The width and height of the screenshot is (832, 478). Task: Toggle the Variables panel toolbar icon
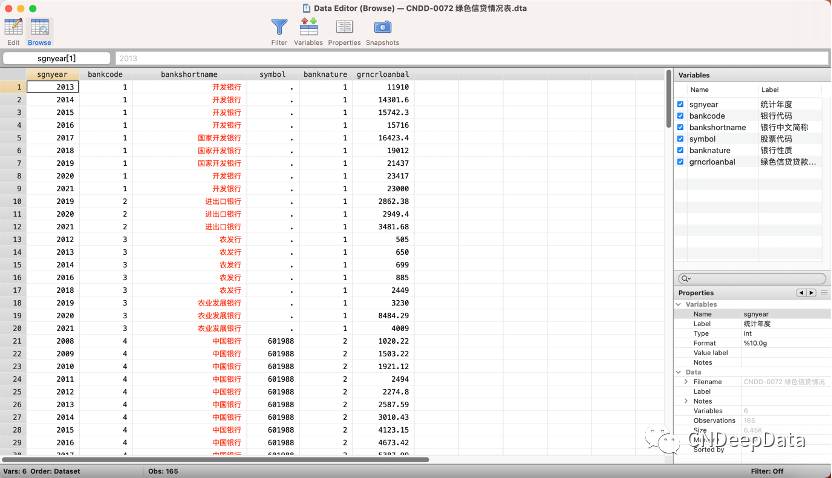(x=308, y=27)
